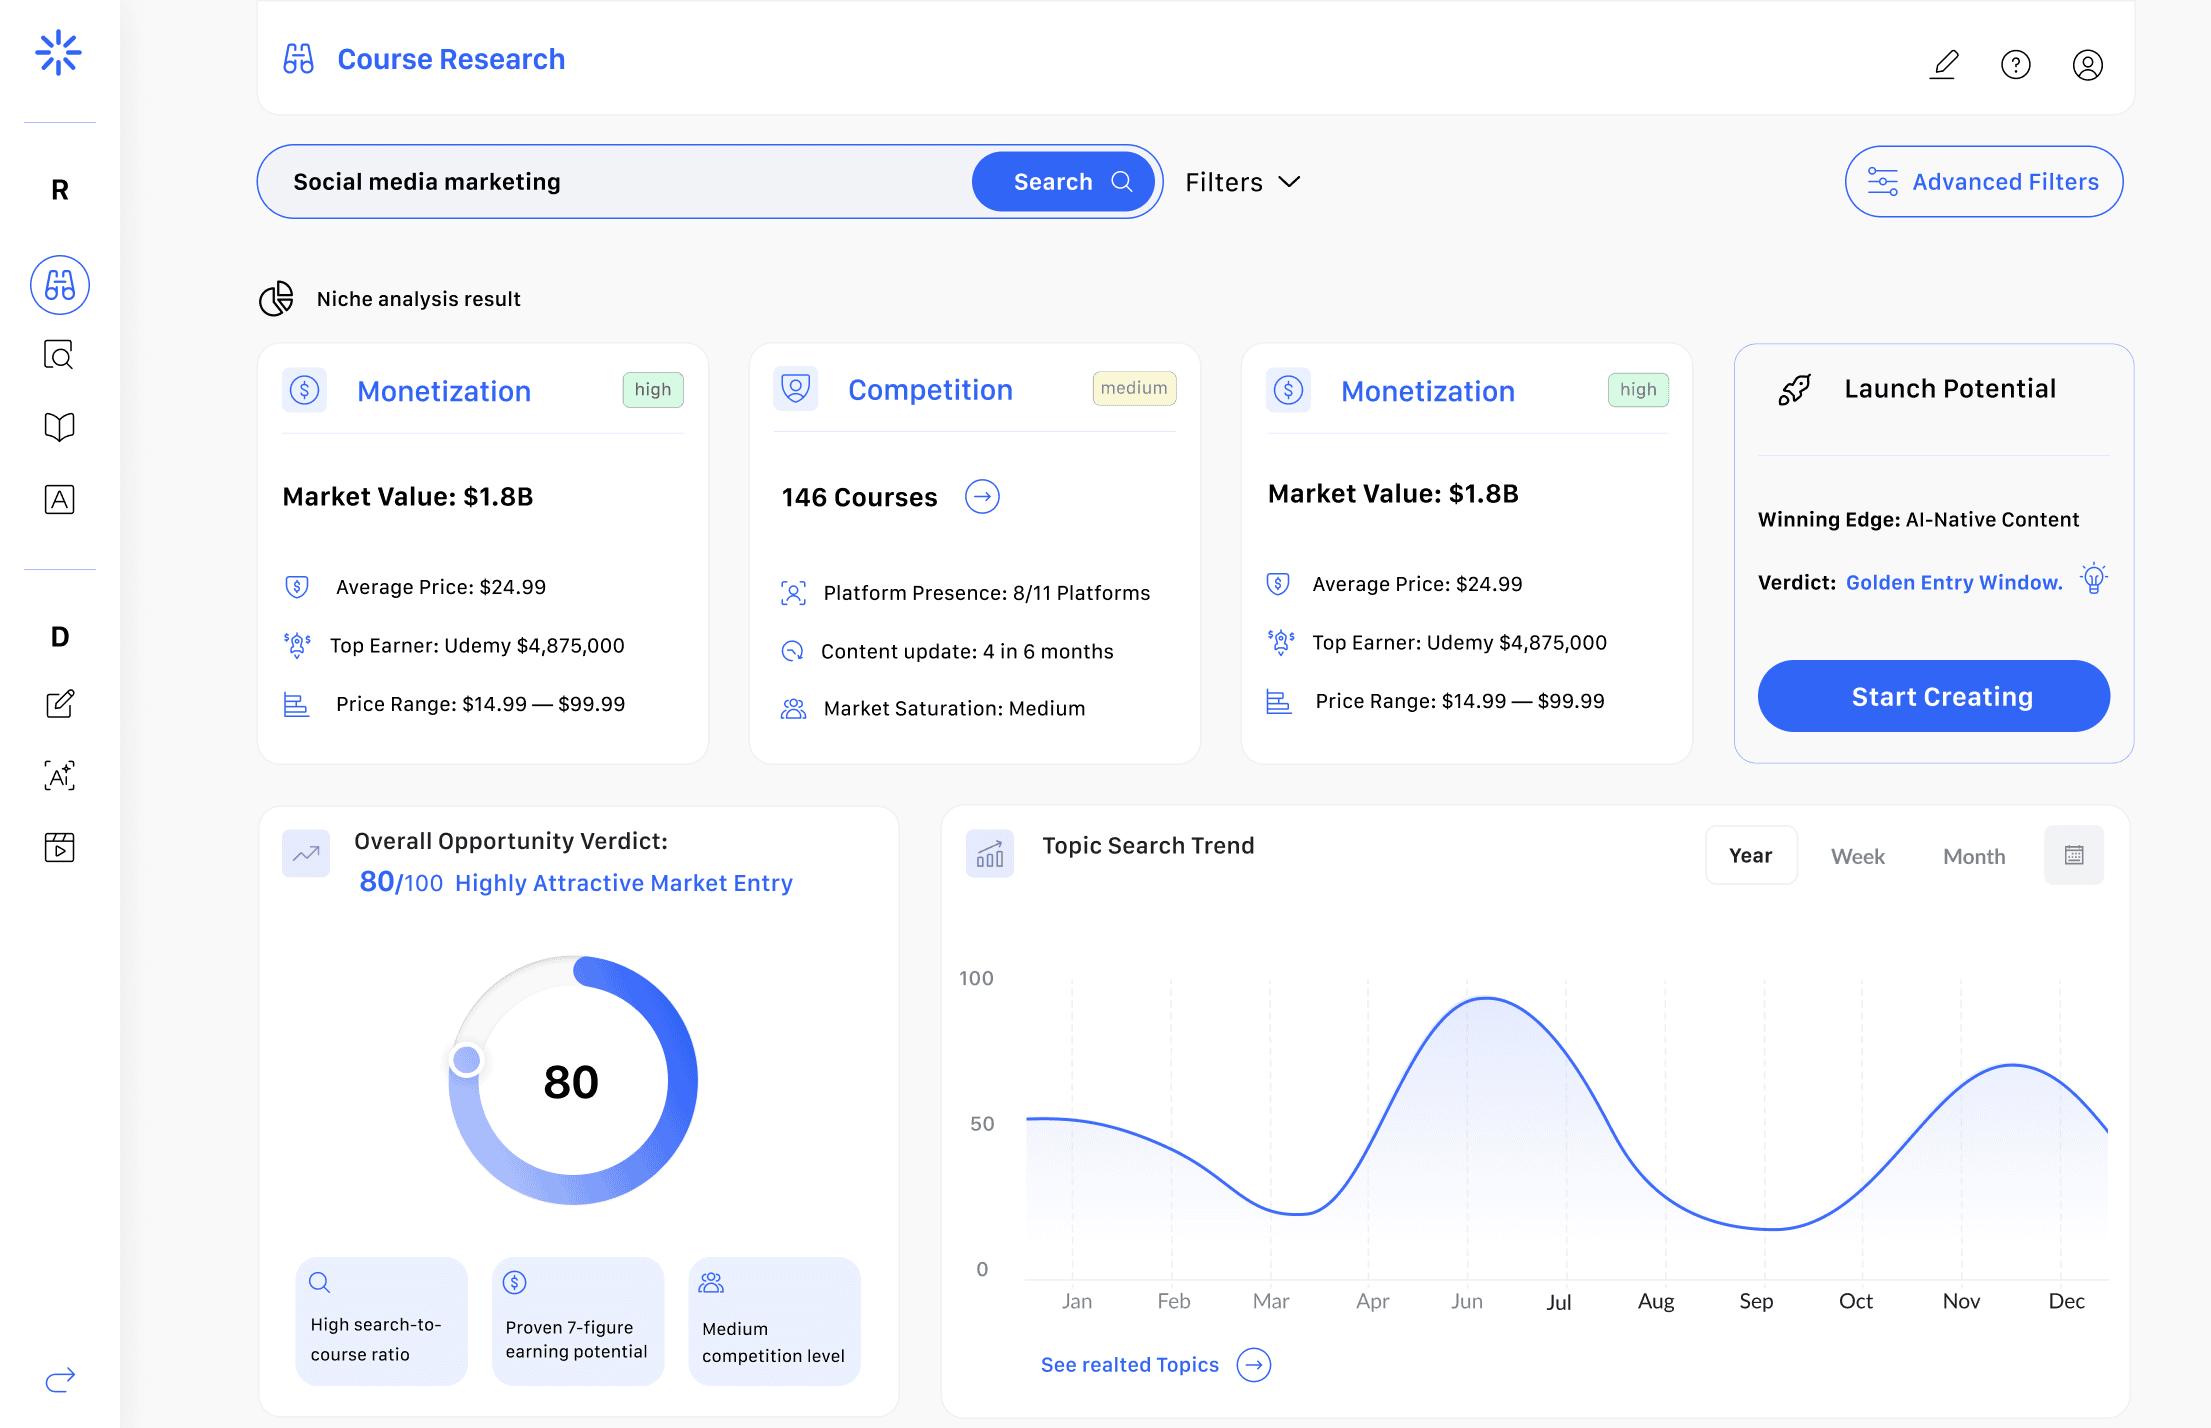Open Advanced Filters panel

1983,182
